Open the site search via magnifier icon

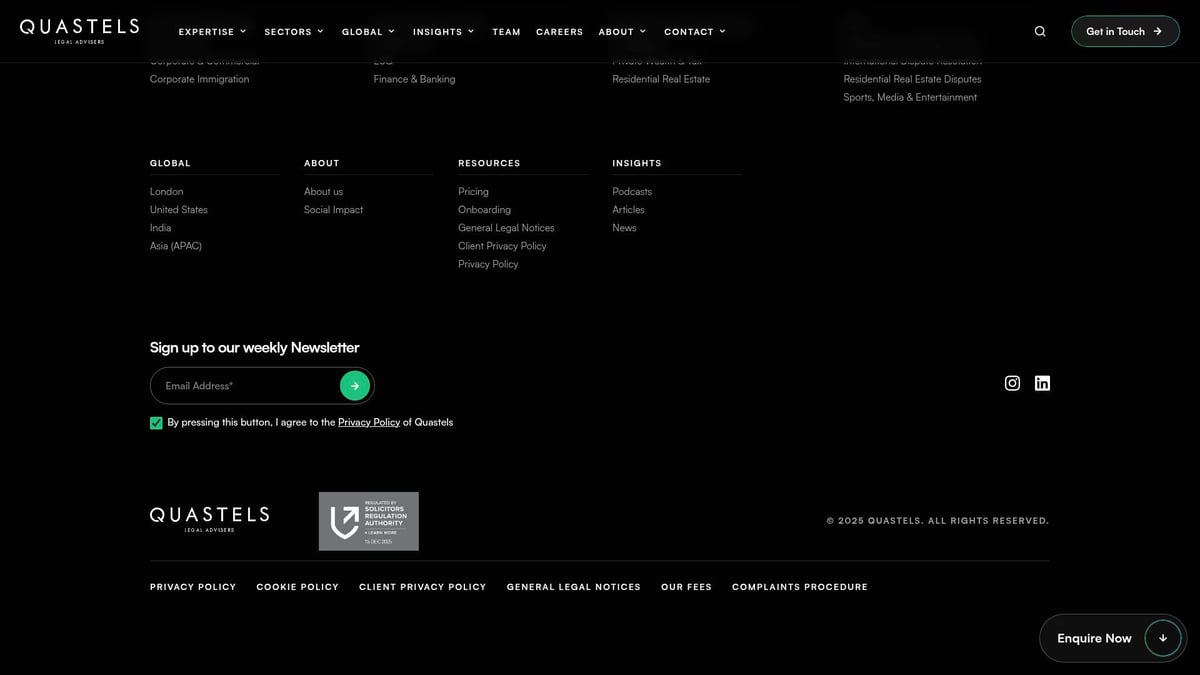(1039, 31)
